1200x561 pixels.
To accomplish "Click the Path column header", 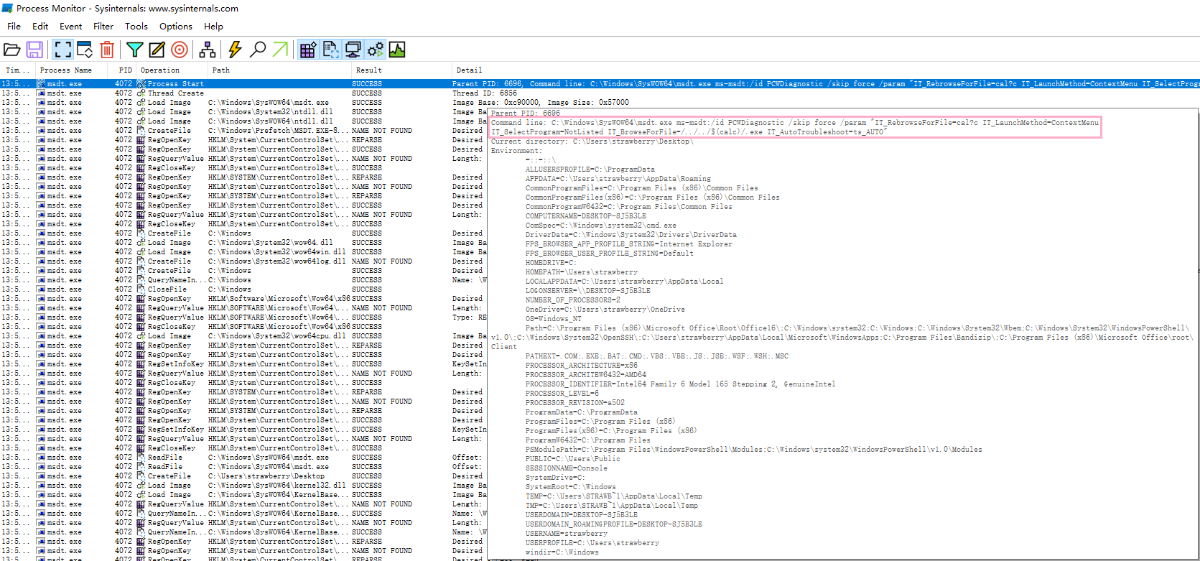I will (x=280, y=71).
